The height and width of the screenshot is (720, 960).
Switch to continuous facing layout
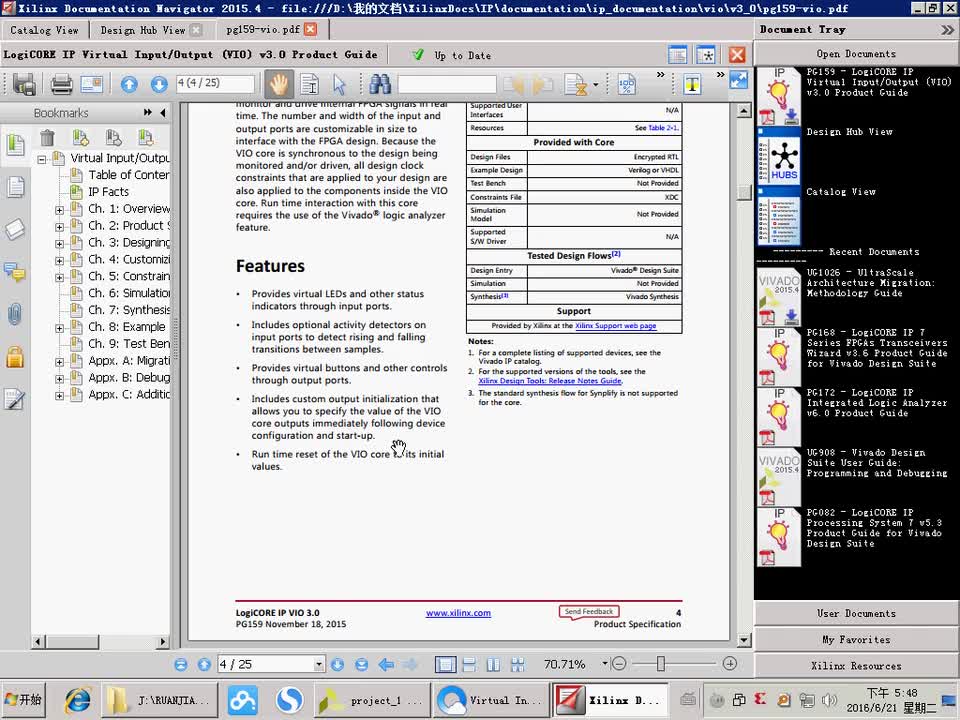[x=517, y=664]
